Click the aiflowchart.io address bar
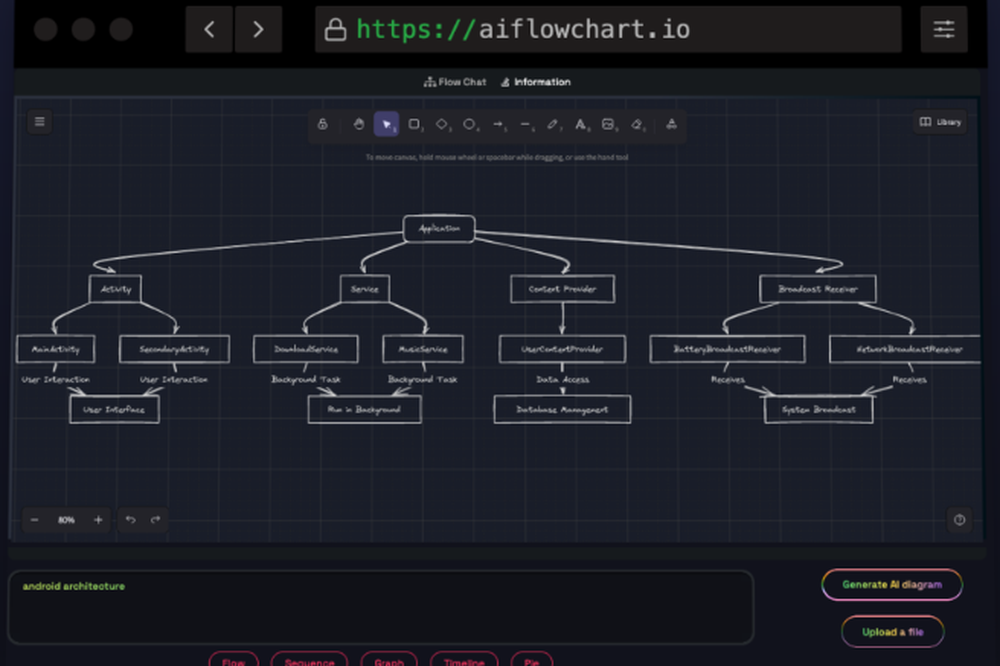This screenshot has height=666, width=1000. 608,29
